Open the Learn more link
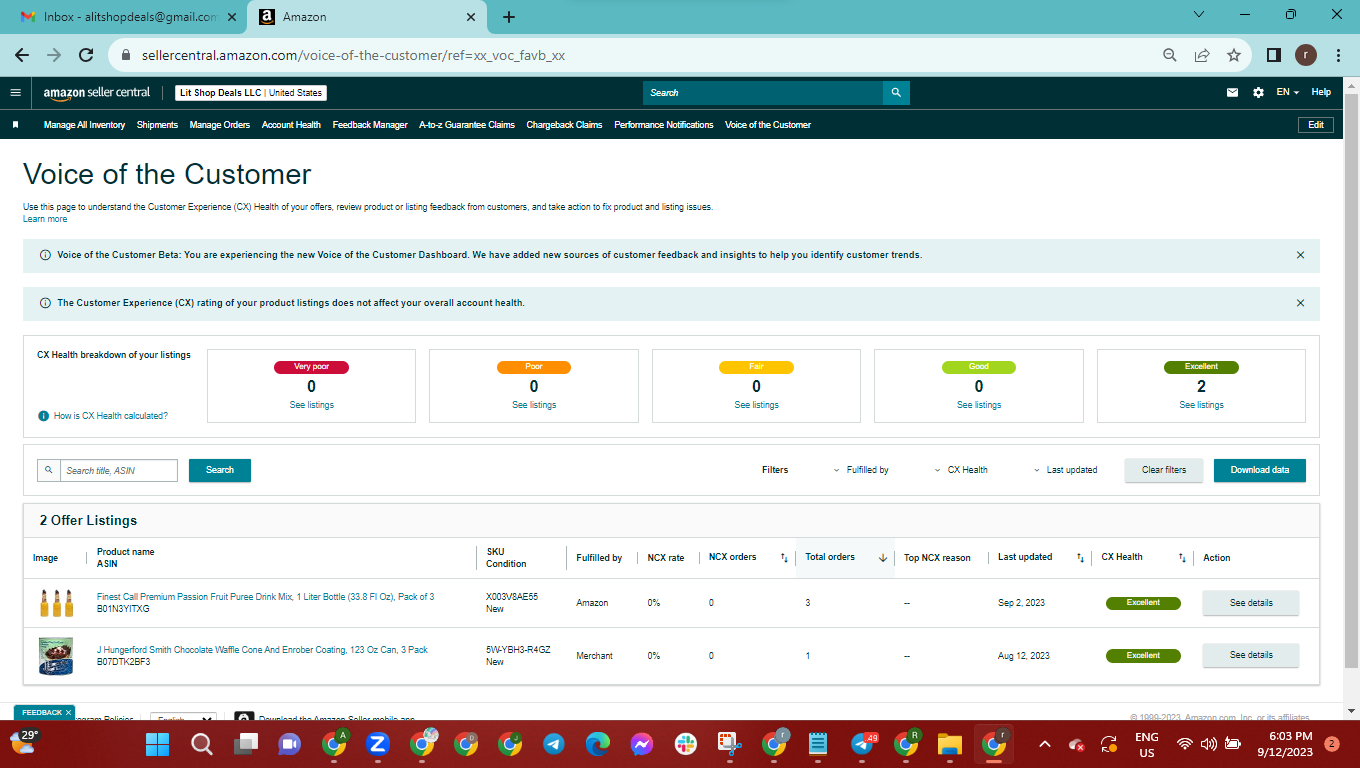The image size is (1360, 768). (45, 219)
